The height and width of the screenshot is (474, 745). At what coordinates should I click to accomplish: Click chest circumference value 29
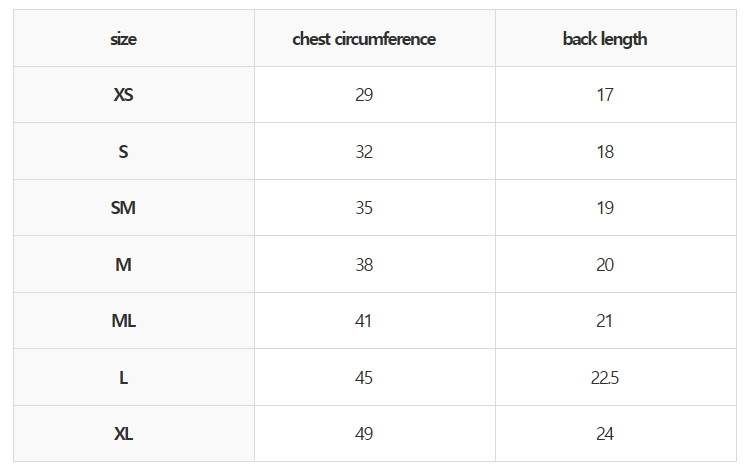[x=364, y=95]
